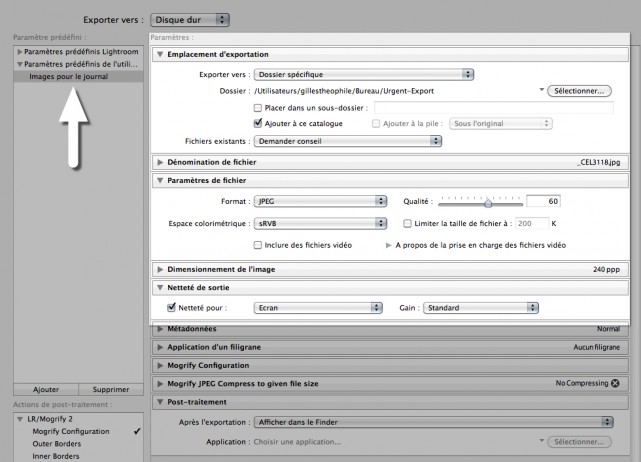
Task: Collapse 'Paramètres prédéfinis de l'utili...' group
Action: [19, 64]
